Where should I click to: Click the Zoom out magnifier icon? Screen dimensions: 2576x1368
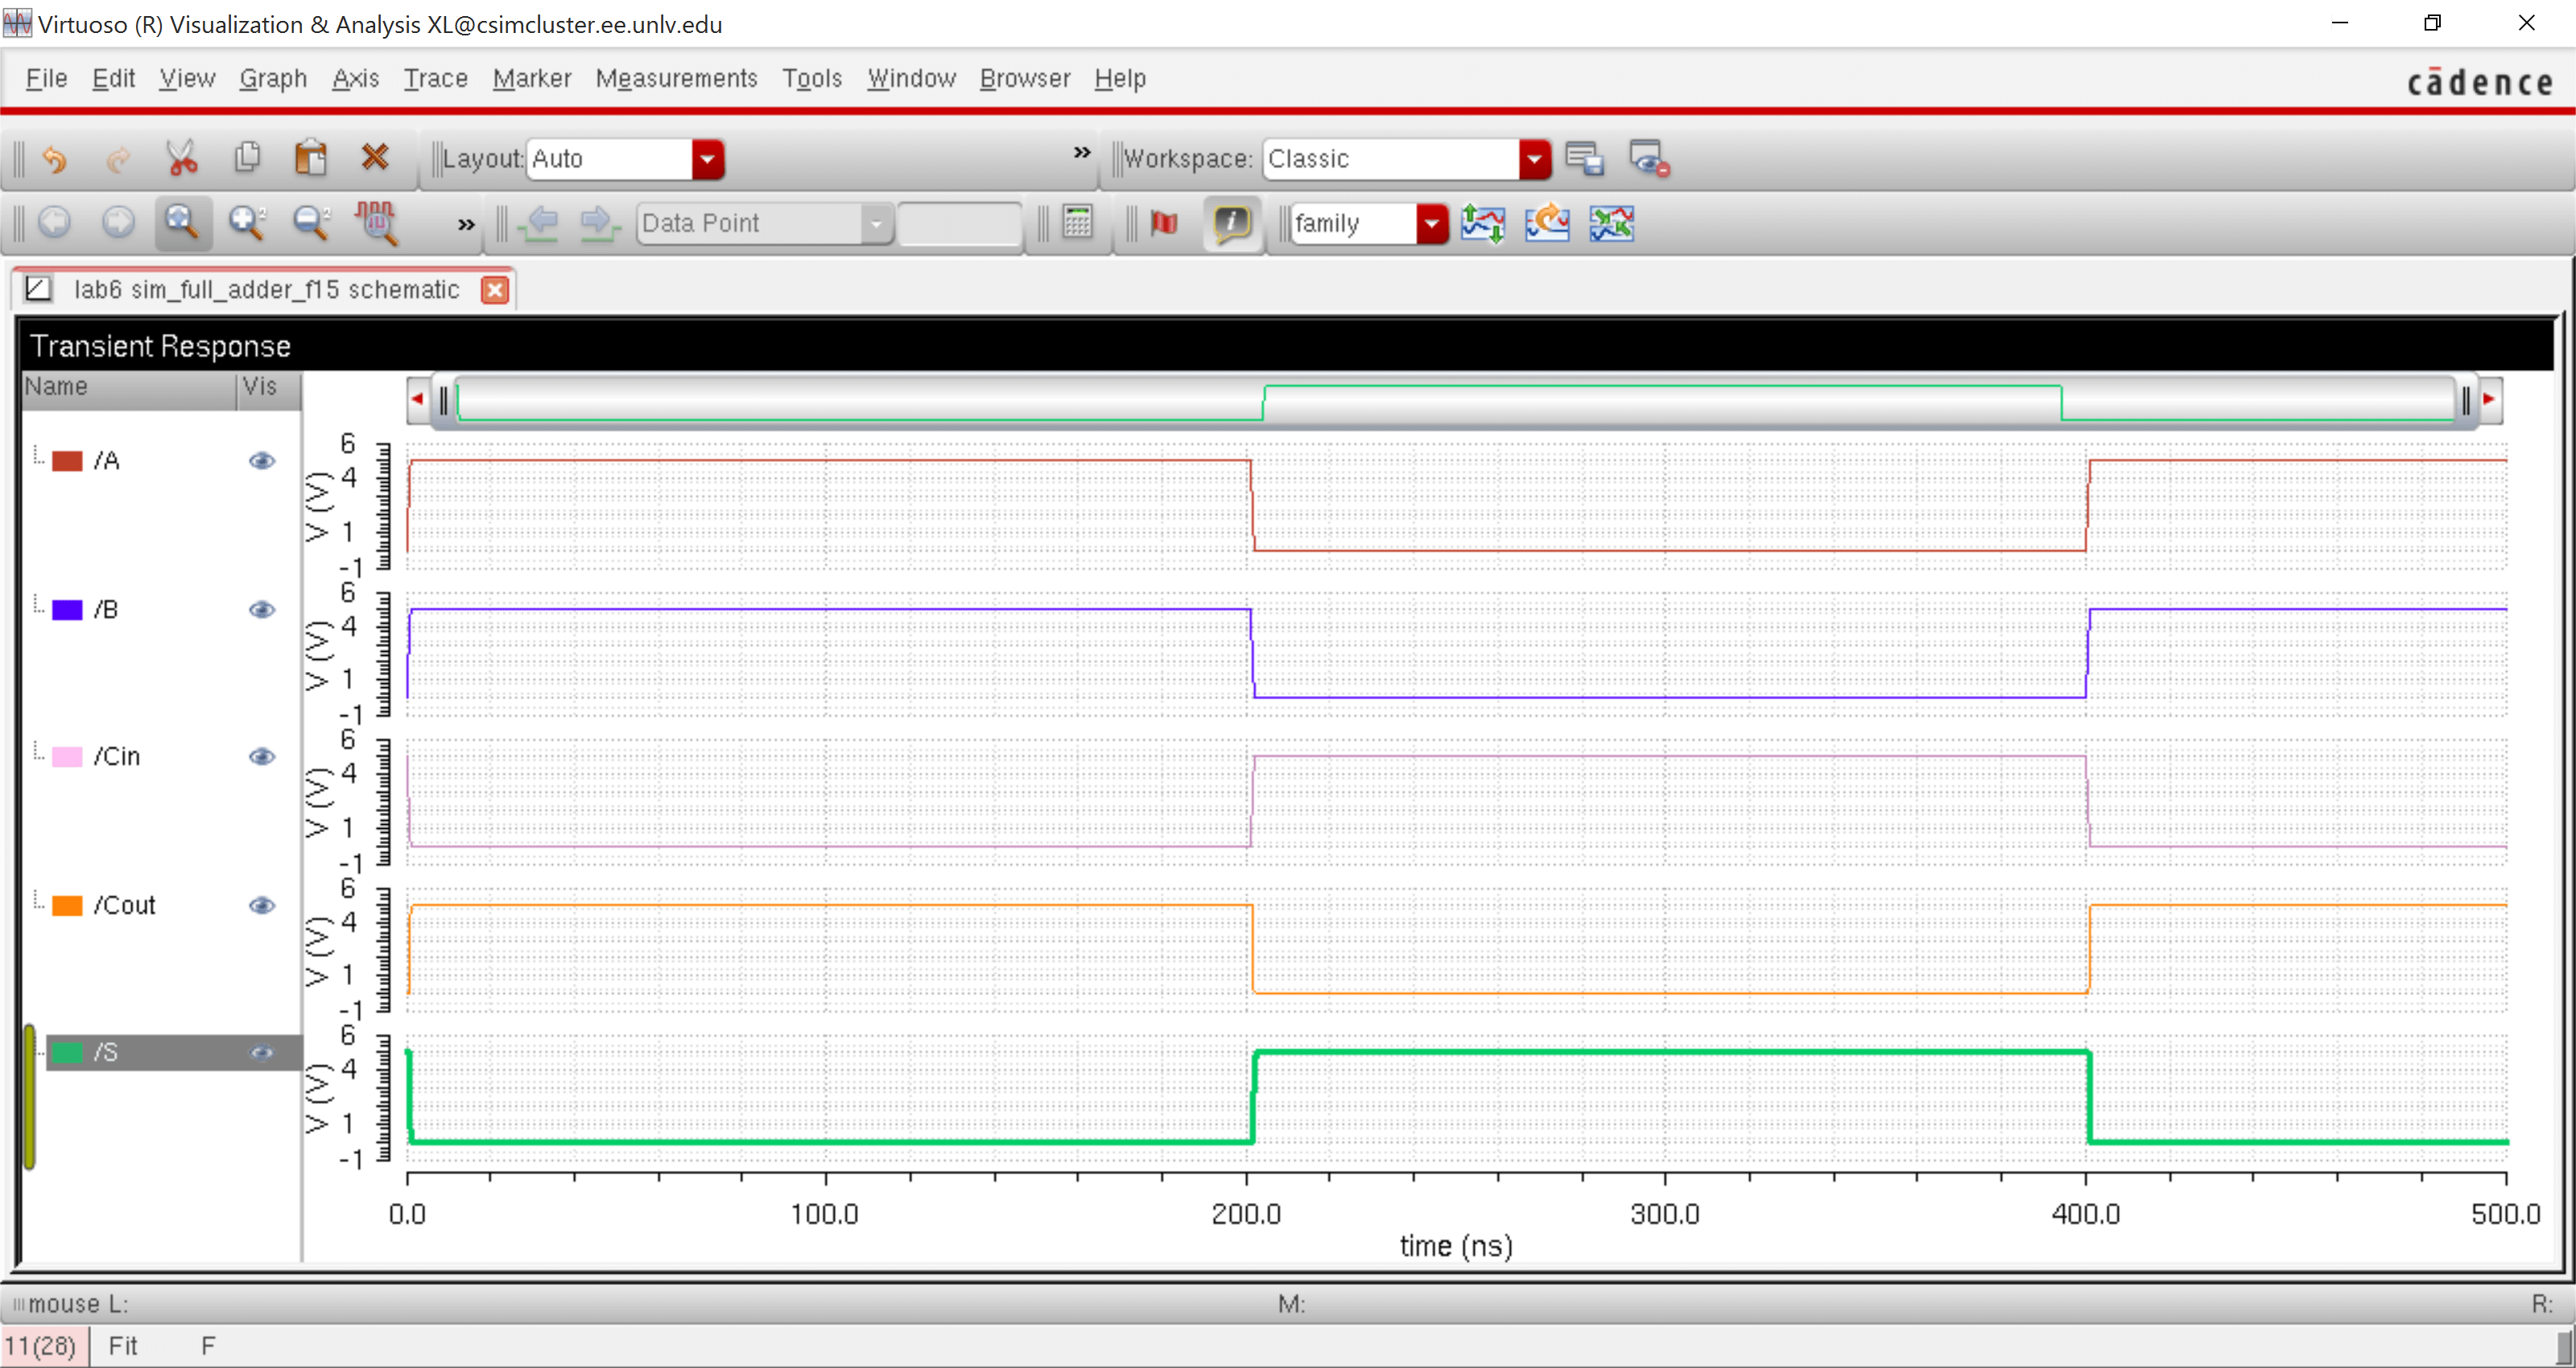(311, 222)
